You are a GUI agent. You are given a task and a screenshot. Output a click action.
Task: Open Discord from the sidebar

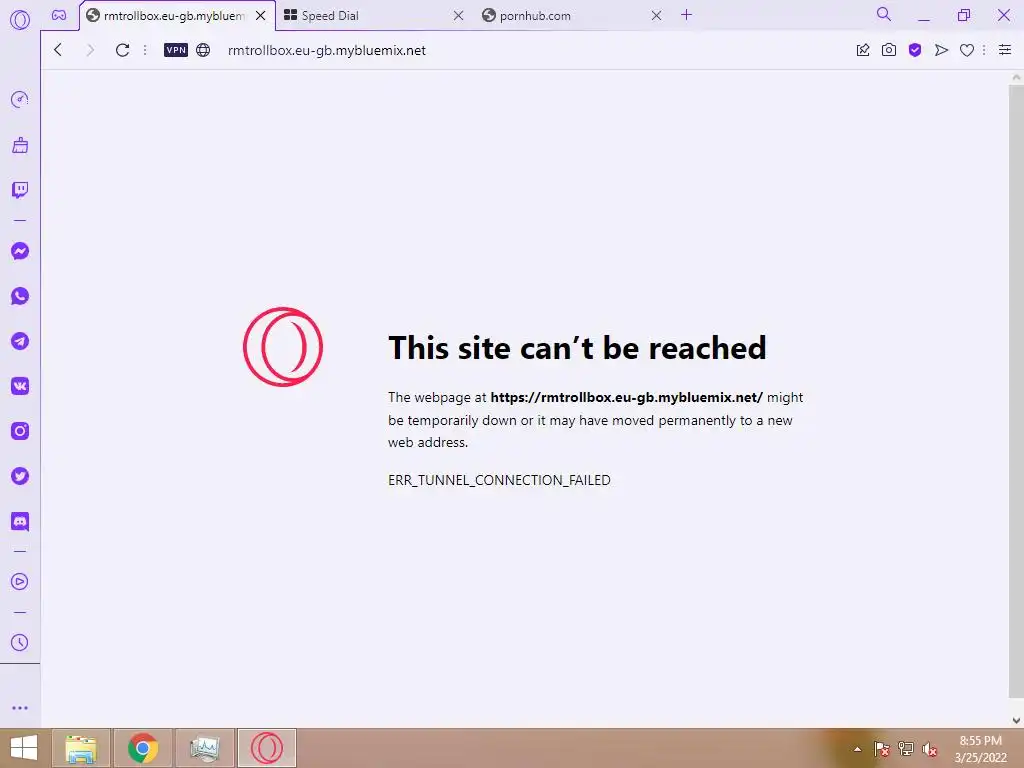[x=20, y=521]
